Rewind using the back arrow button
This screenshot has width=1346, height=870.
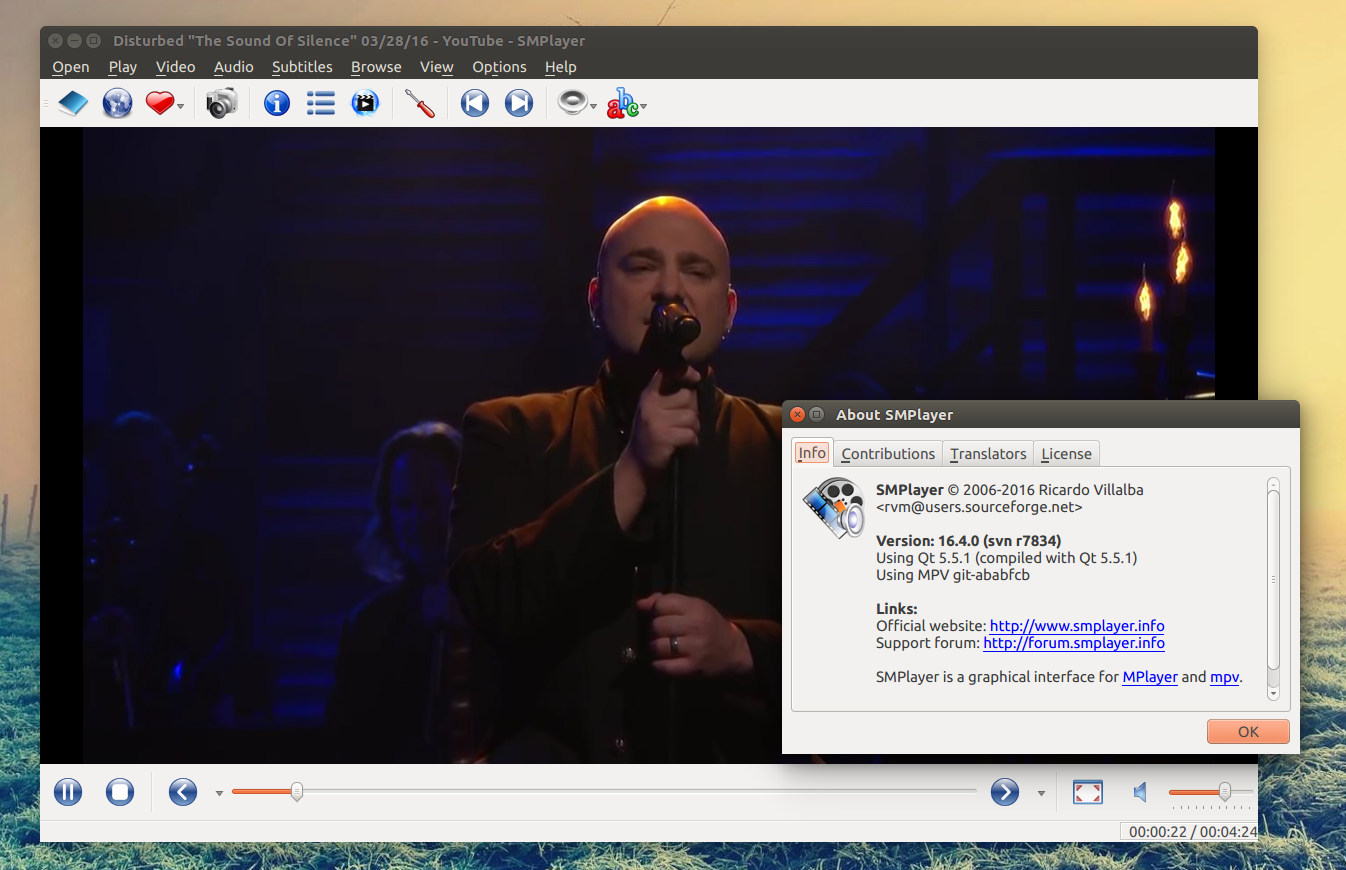183,793
